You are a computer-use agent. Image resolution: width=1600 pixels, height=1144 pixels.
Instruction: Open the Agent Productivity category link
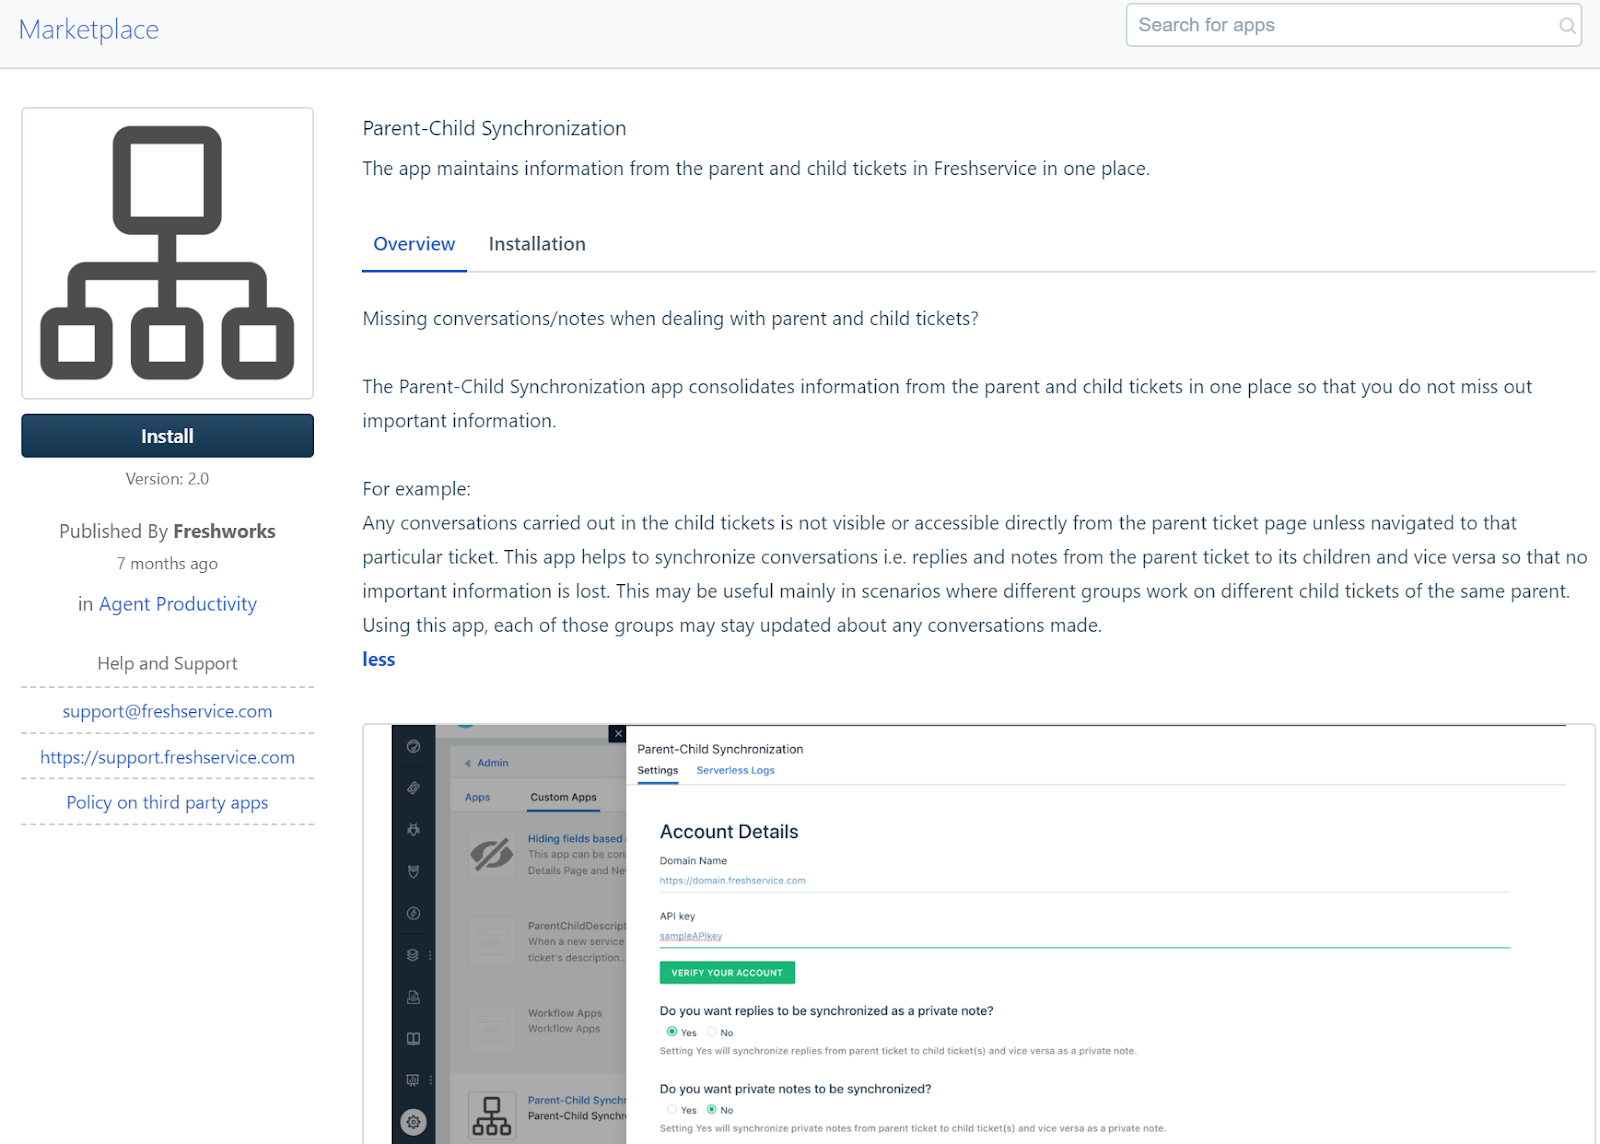pos(177,604)
